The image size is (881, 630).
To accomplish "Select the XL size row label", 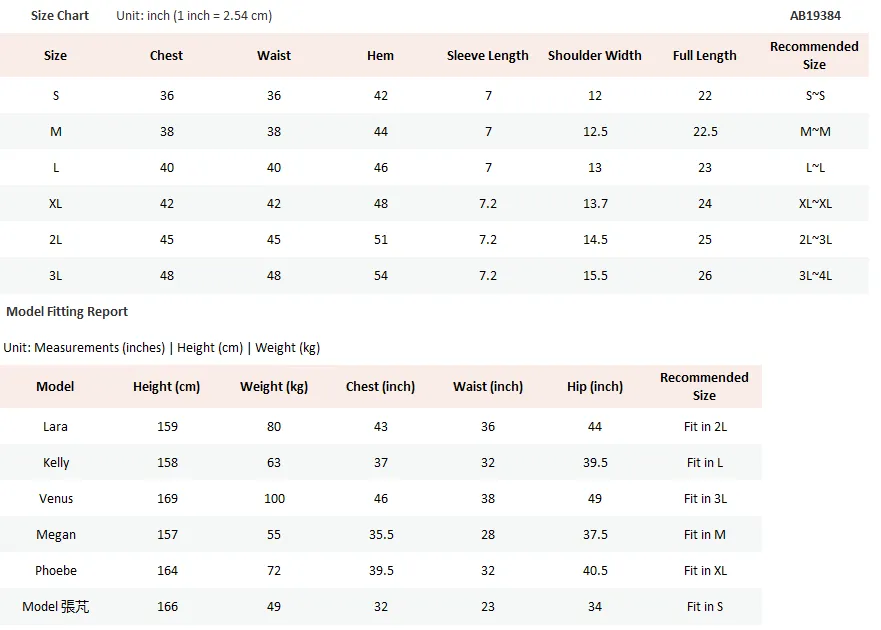I will 55,203.
